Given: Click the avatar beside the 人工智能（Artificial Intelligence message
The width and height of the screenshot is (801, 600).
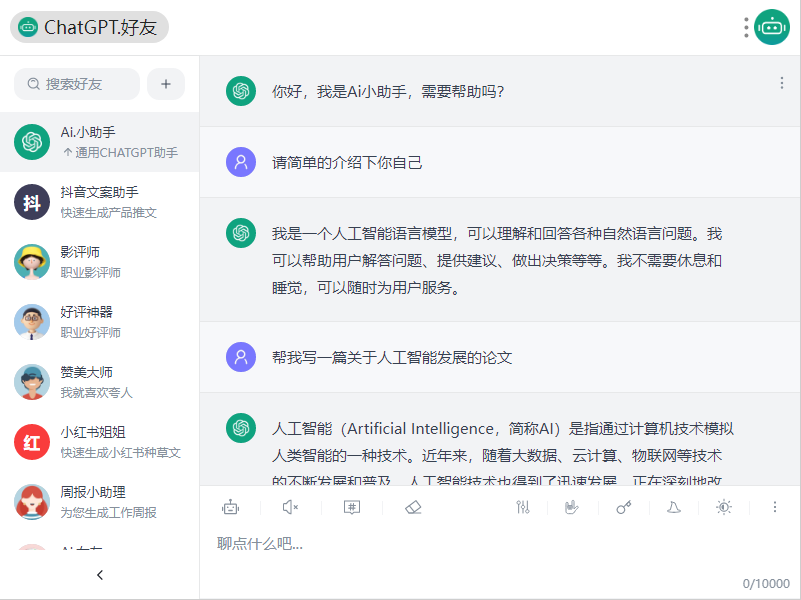Looking at the screenshot, I should coord(241,428).
